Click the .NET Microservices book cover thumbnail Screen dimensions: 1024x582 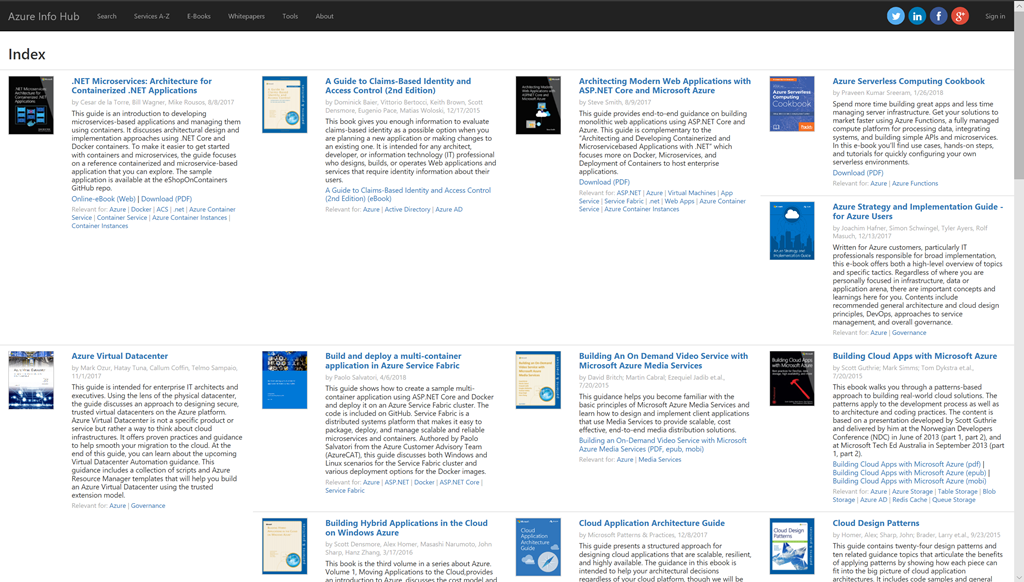30,105
